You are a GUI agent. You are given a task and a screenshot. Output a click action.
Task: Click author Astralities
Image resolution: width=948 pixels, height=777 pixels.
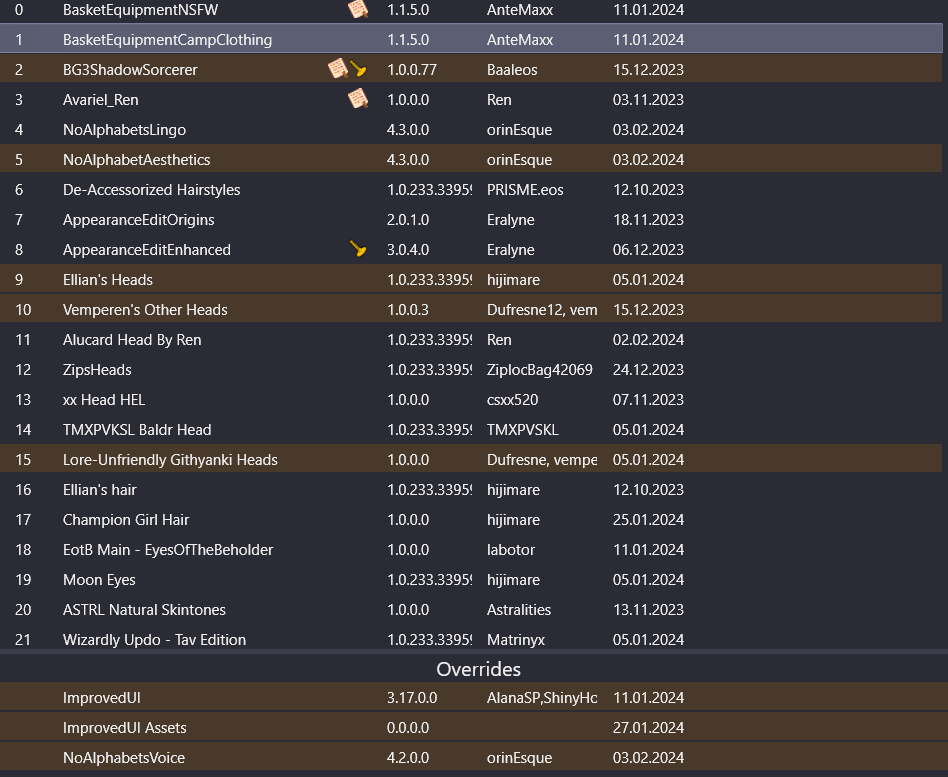(519, 610)
